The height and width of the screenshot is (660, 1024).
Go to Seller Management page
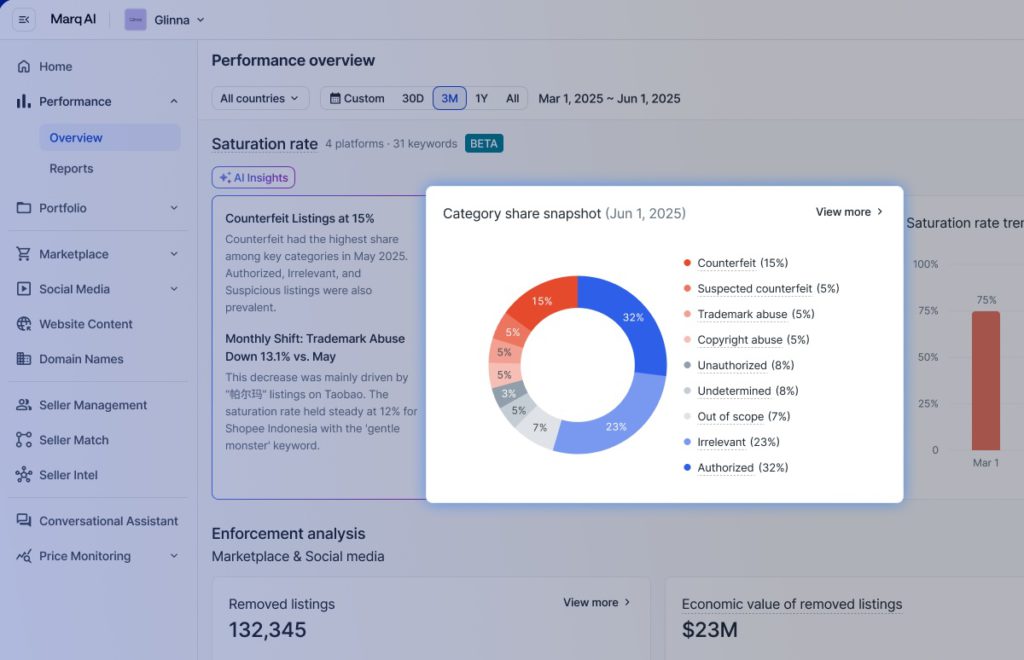(93, 405)
